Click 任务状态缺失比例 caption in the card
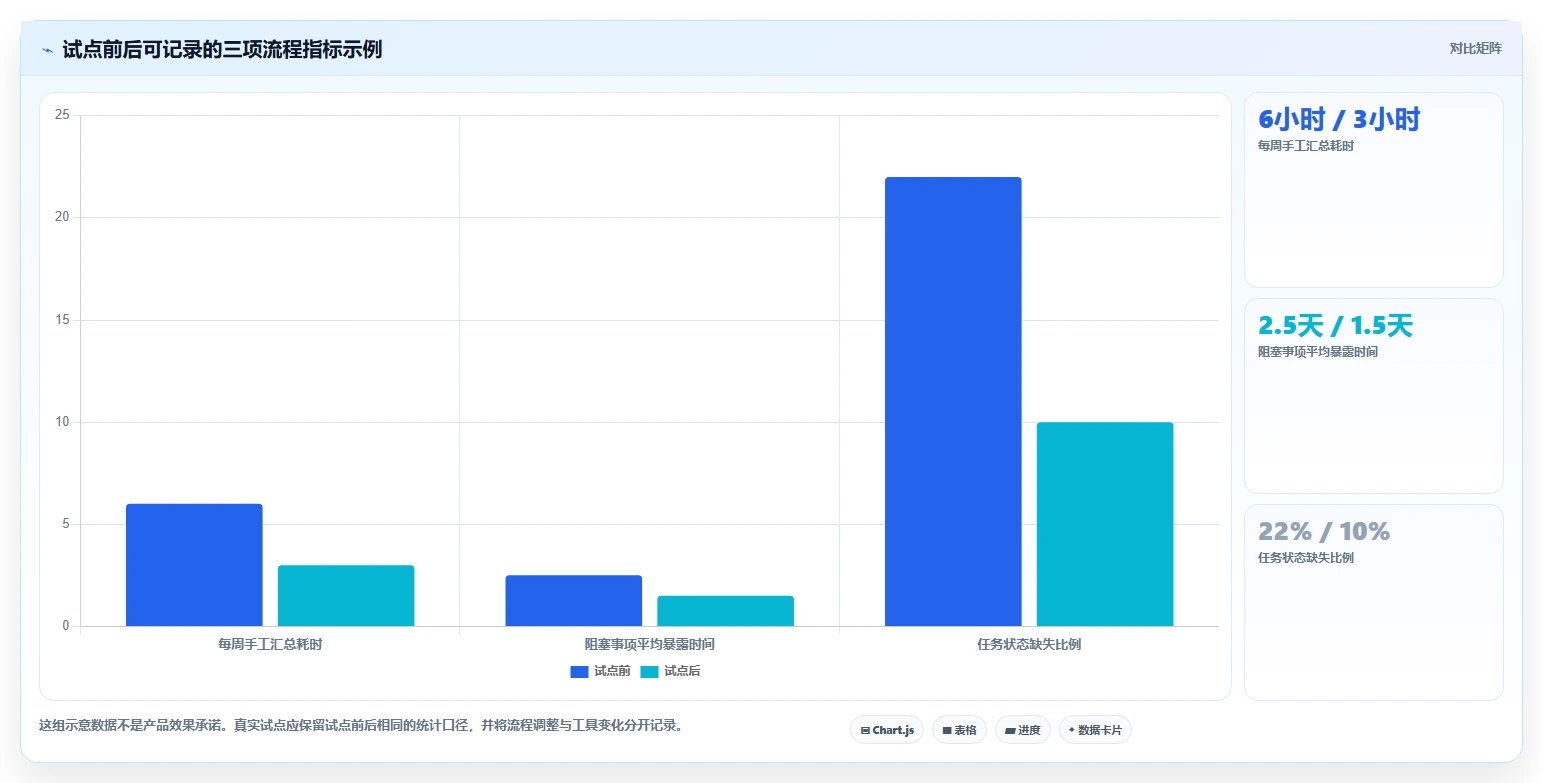The height and width of the screenshot is (783, 1543). 1306,558
